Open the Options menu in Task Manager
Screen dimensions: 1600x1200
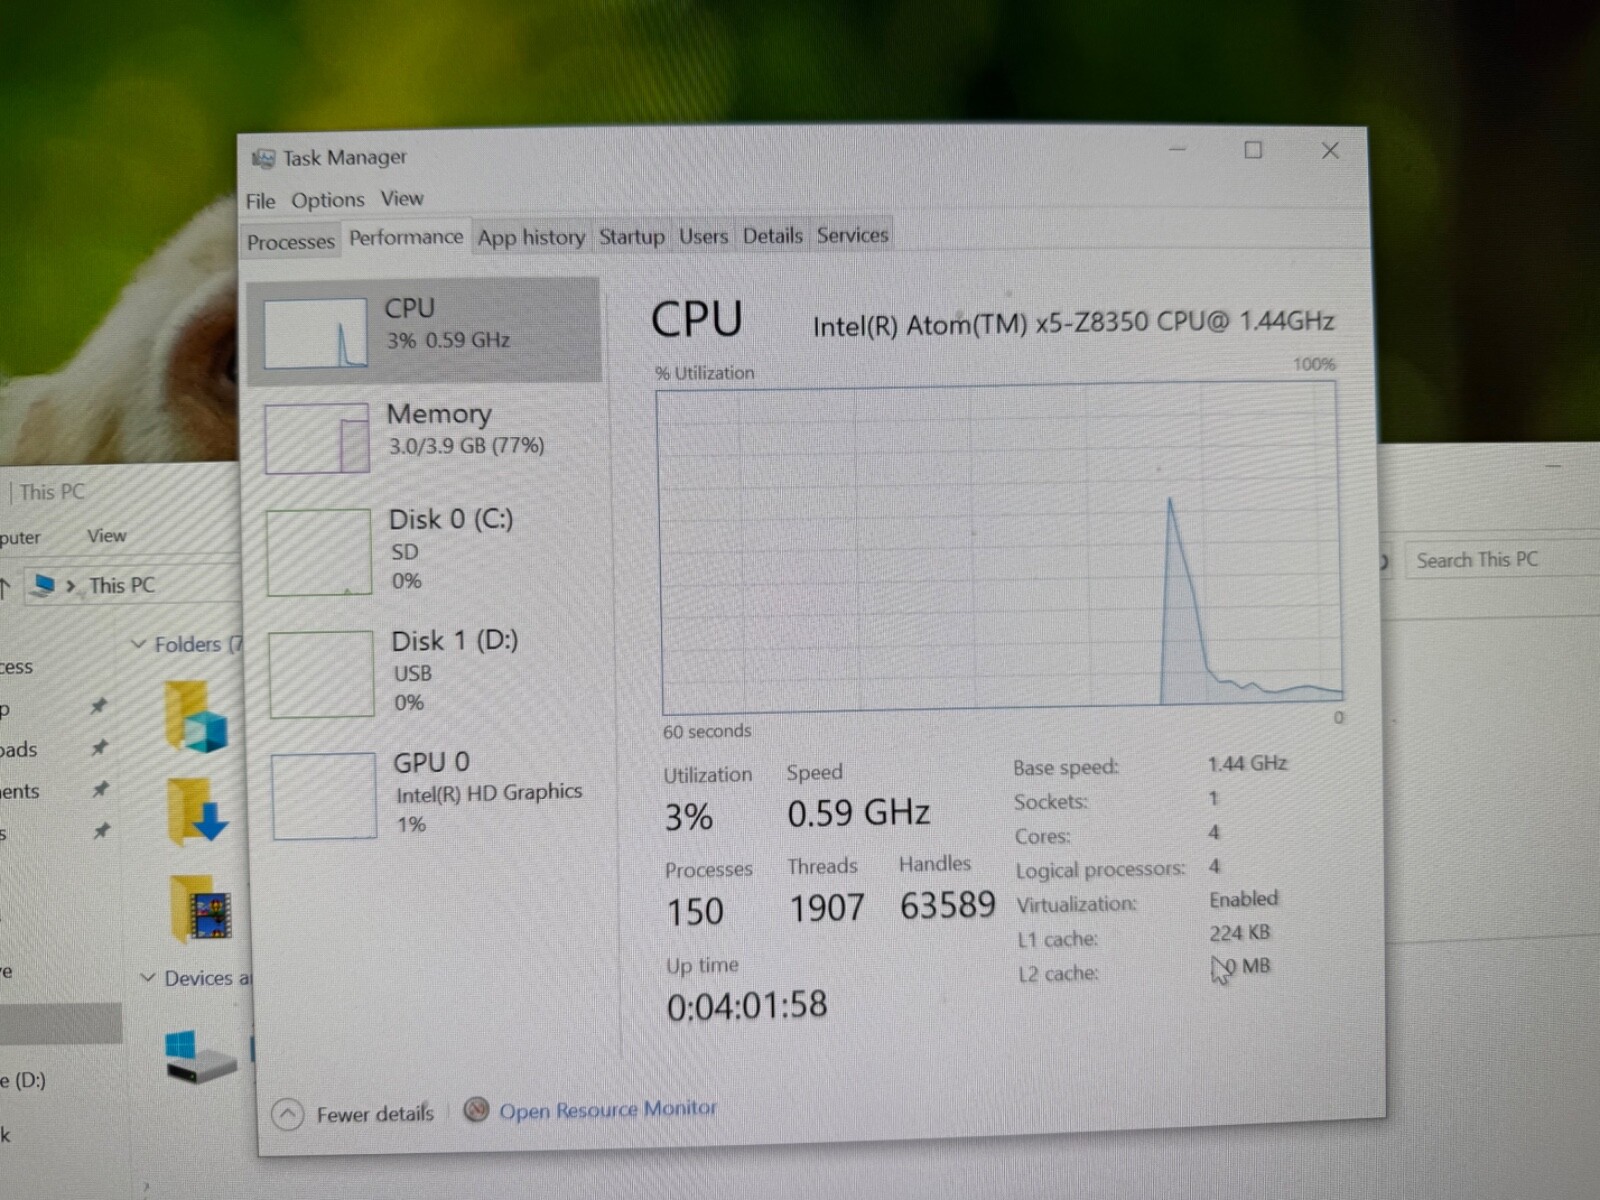pyautogui.click(x=328, y=200)
